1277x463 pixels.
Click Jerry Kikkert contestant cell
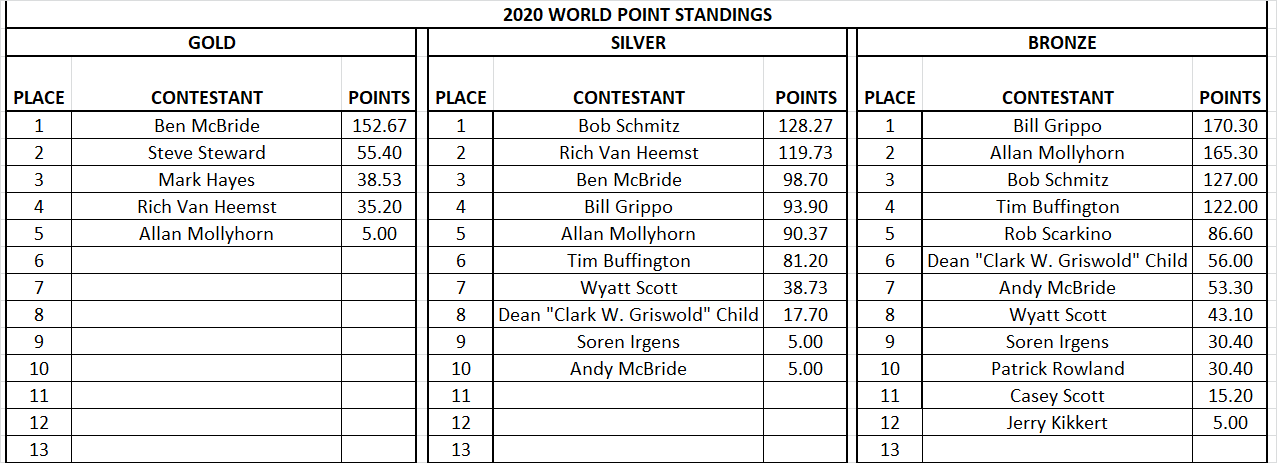[x=1057, y=423]
